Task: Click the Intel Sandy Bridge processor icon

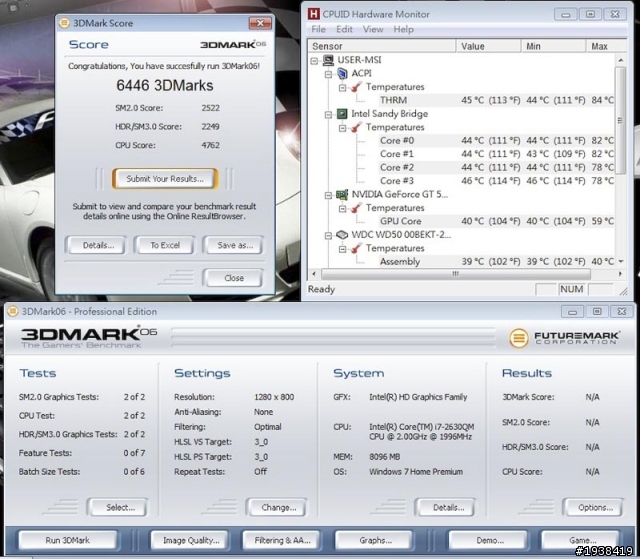Action: tap(342, 113)
